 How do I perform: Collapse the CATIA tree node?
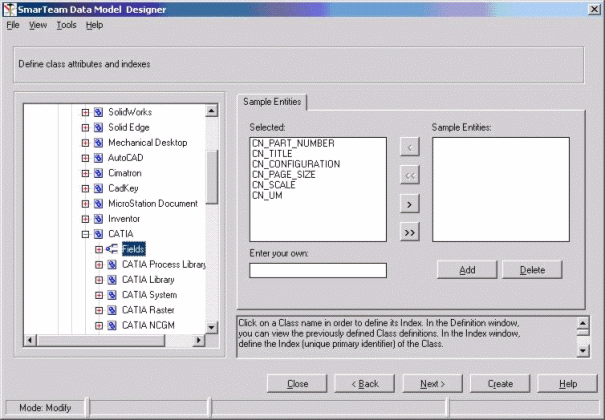coord(85,234)
